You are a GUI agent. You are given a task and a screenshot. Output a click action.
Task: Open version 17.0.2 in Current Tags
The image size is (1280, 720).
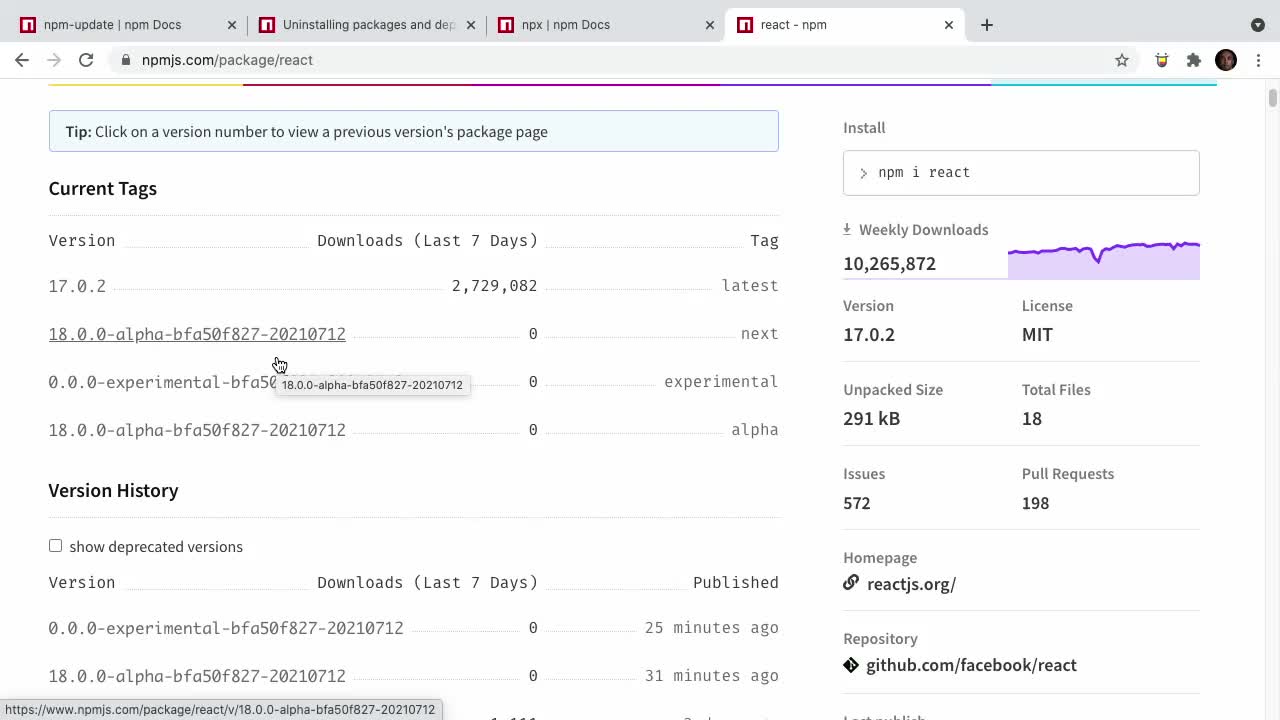tap(77, 286)
